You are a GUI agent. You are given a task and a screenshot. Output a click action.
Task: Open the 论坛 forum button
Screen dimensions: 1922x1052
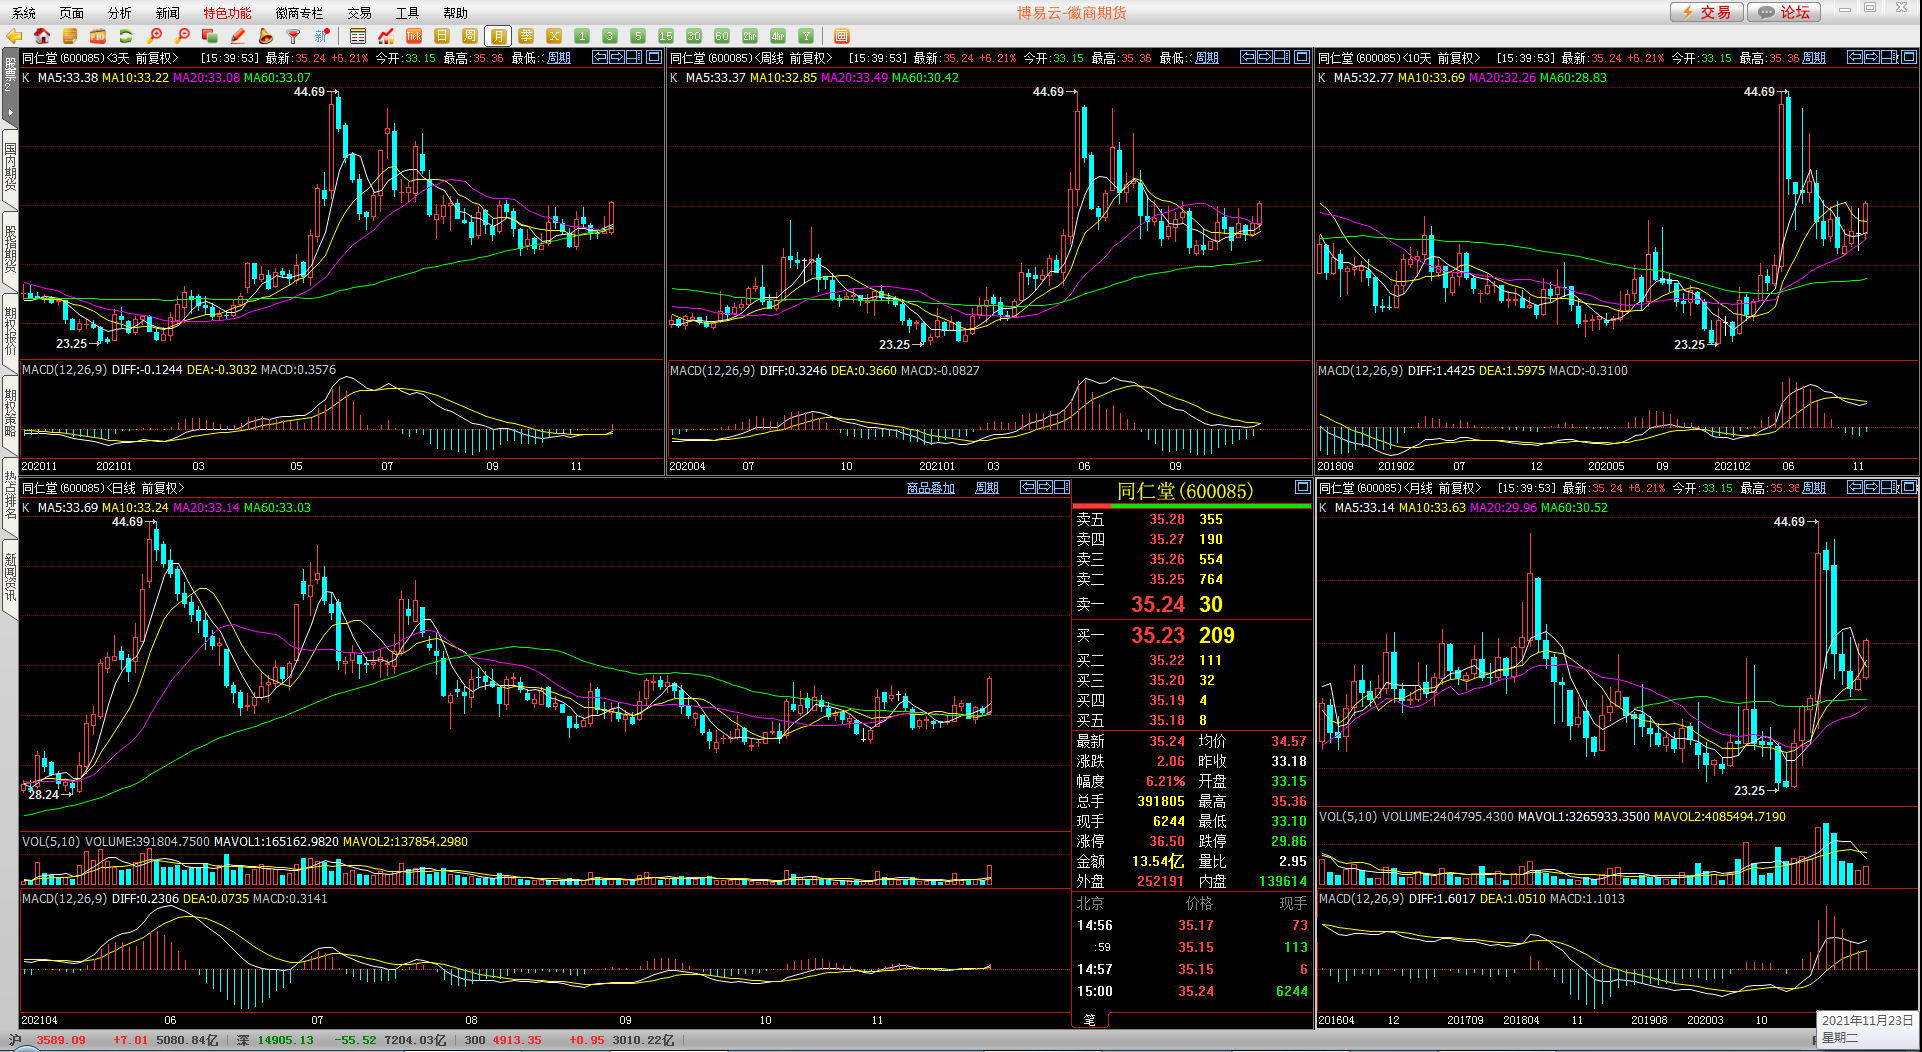point(1785,12)
